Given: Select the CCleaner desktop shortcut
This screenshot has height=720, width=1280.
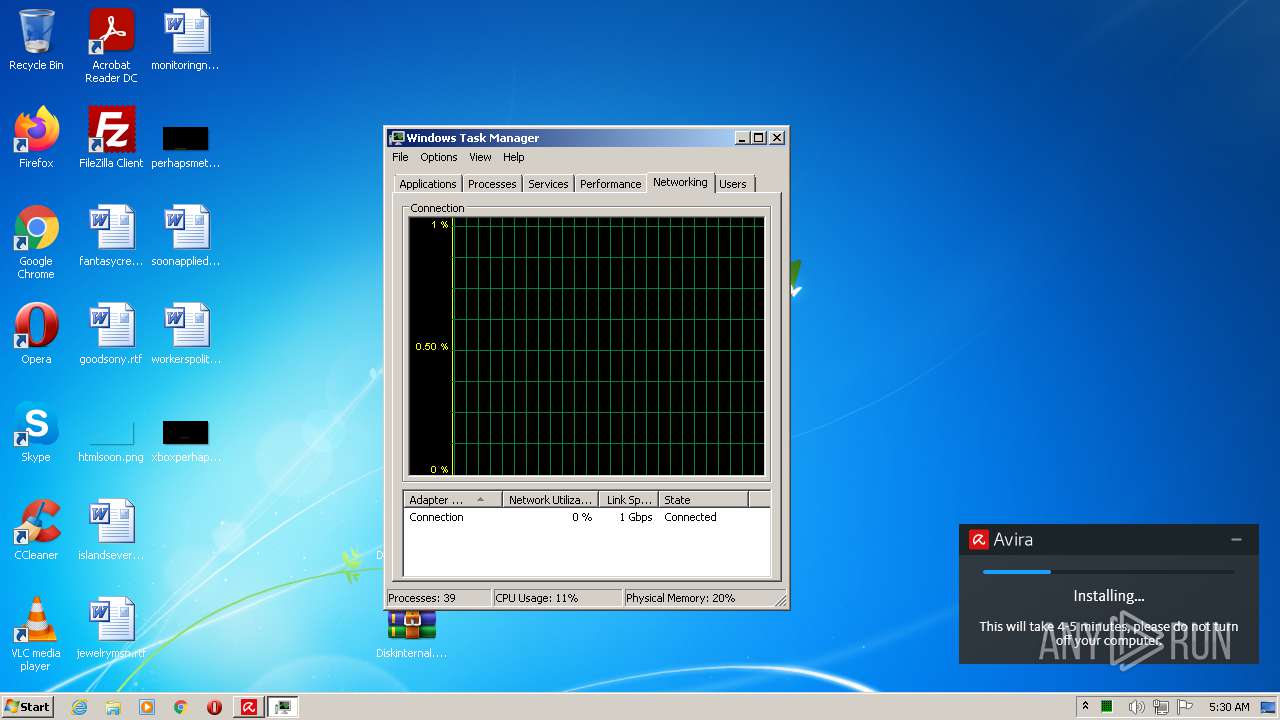Looking at the screenshot, I should (36, 530).
